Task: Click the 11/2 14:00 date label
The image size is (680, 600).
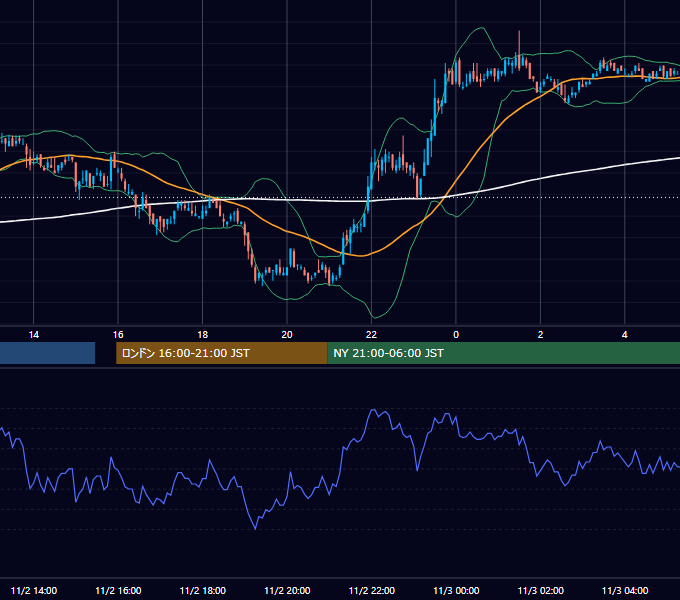Action: point(33,590)
